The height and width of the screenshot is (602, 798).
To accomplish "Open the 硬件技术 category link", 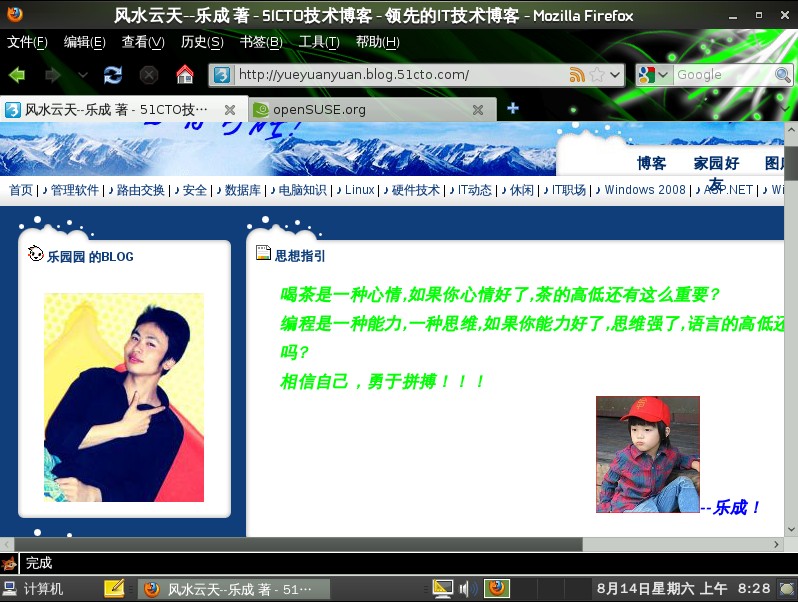I will pyautogui.click(x=415, y=190).
